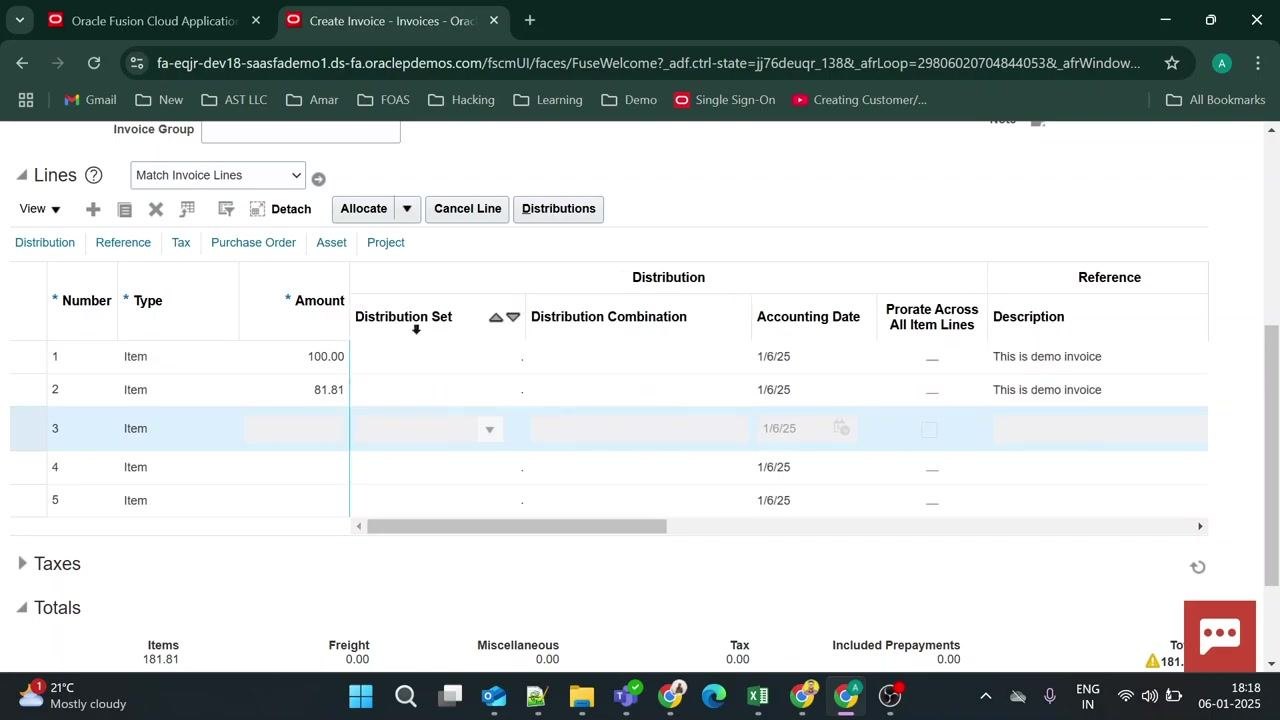1280x720 pixels.
Task: Switch to Oracle Fusion Cloud Applications tab
Action: coord(154,20)
